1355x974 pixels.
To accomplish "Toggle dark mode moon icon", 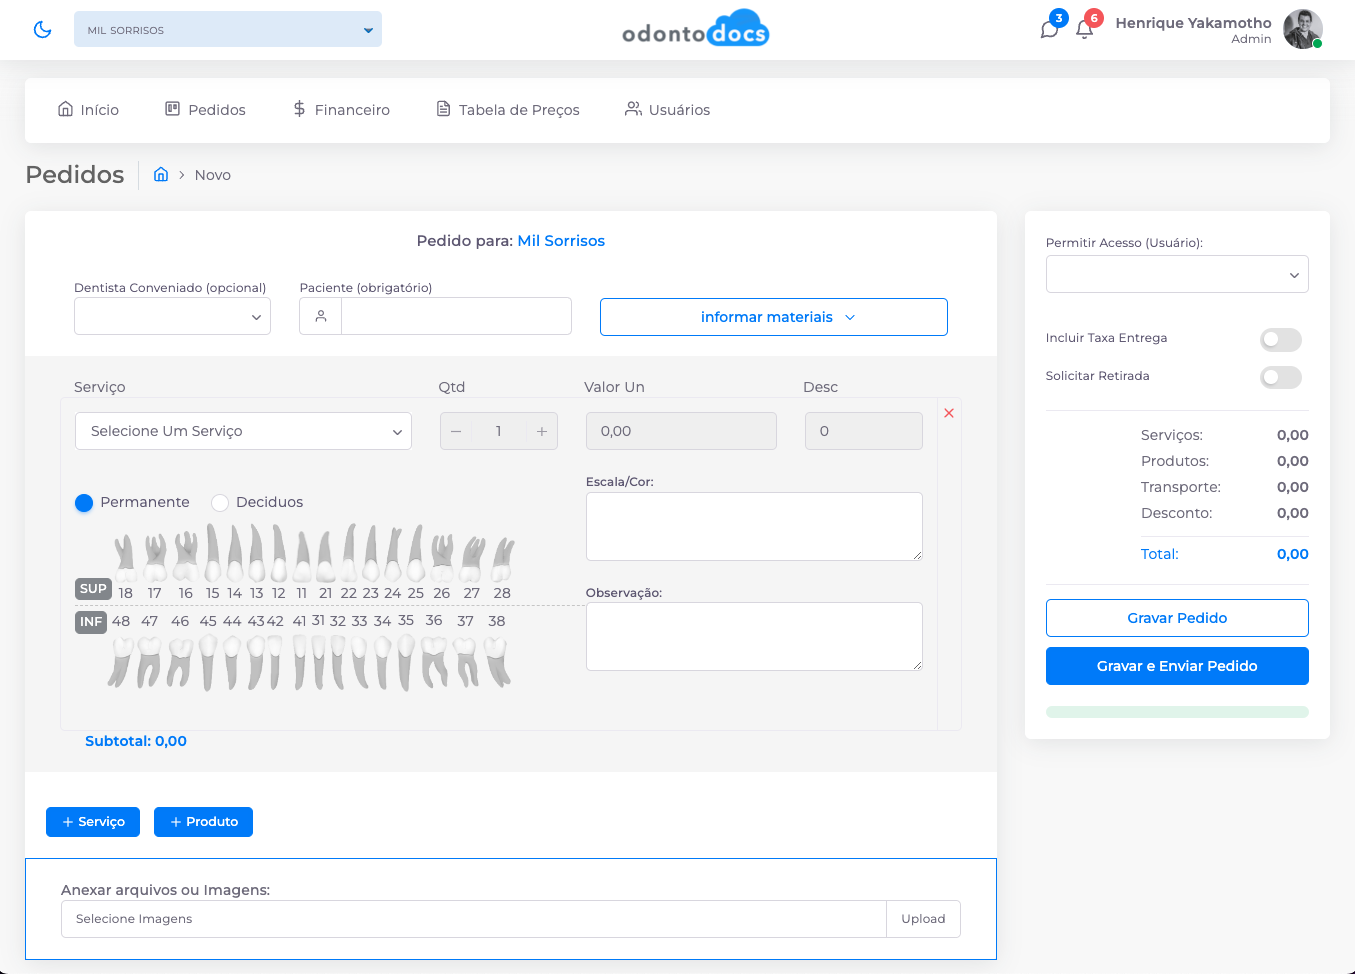I will (42, 30).
